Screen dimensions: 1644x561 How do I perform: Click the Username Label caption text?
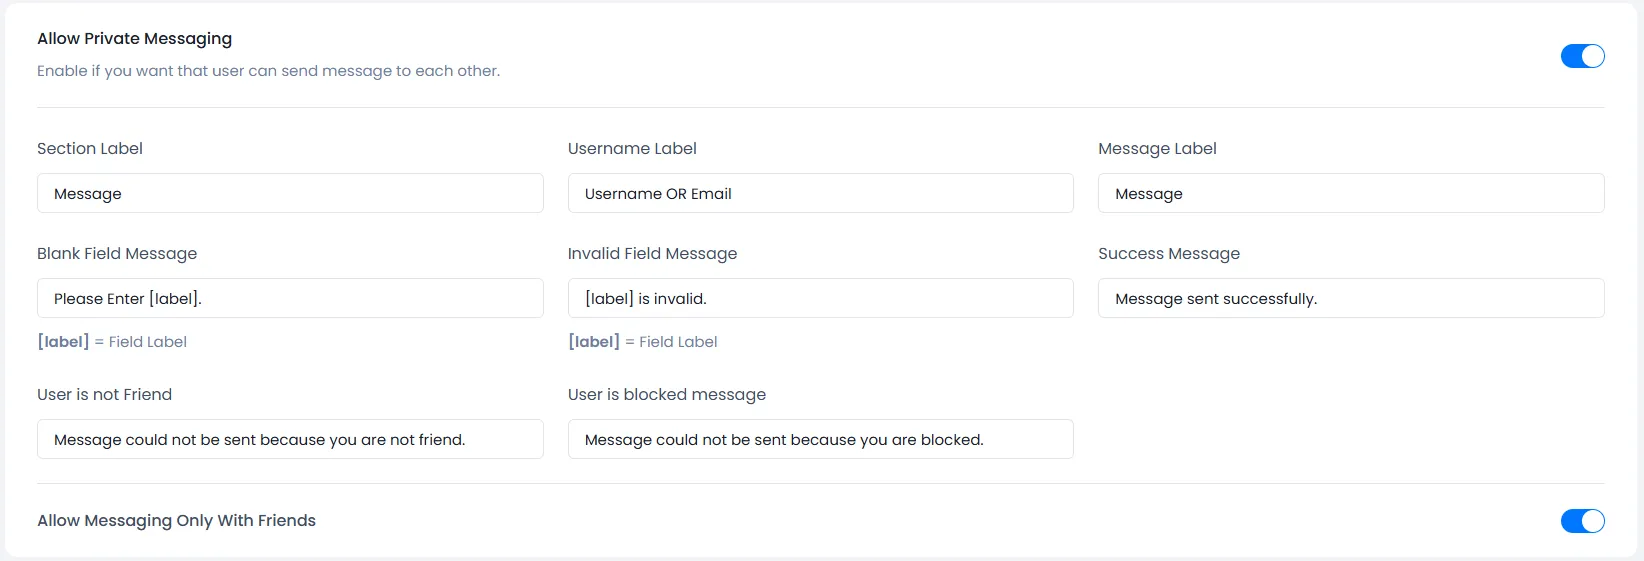pyautogui.click(x=632, y=148)
